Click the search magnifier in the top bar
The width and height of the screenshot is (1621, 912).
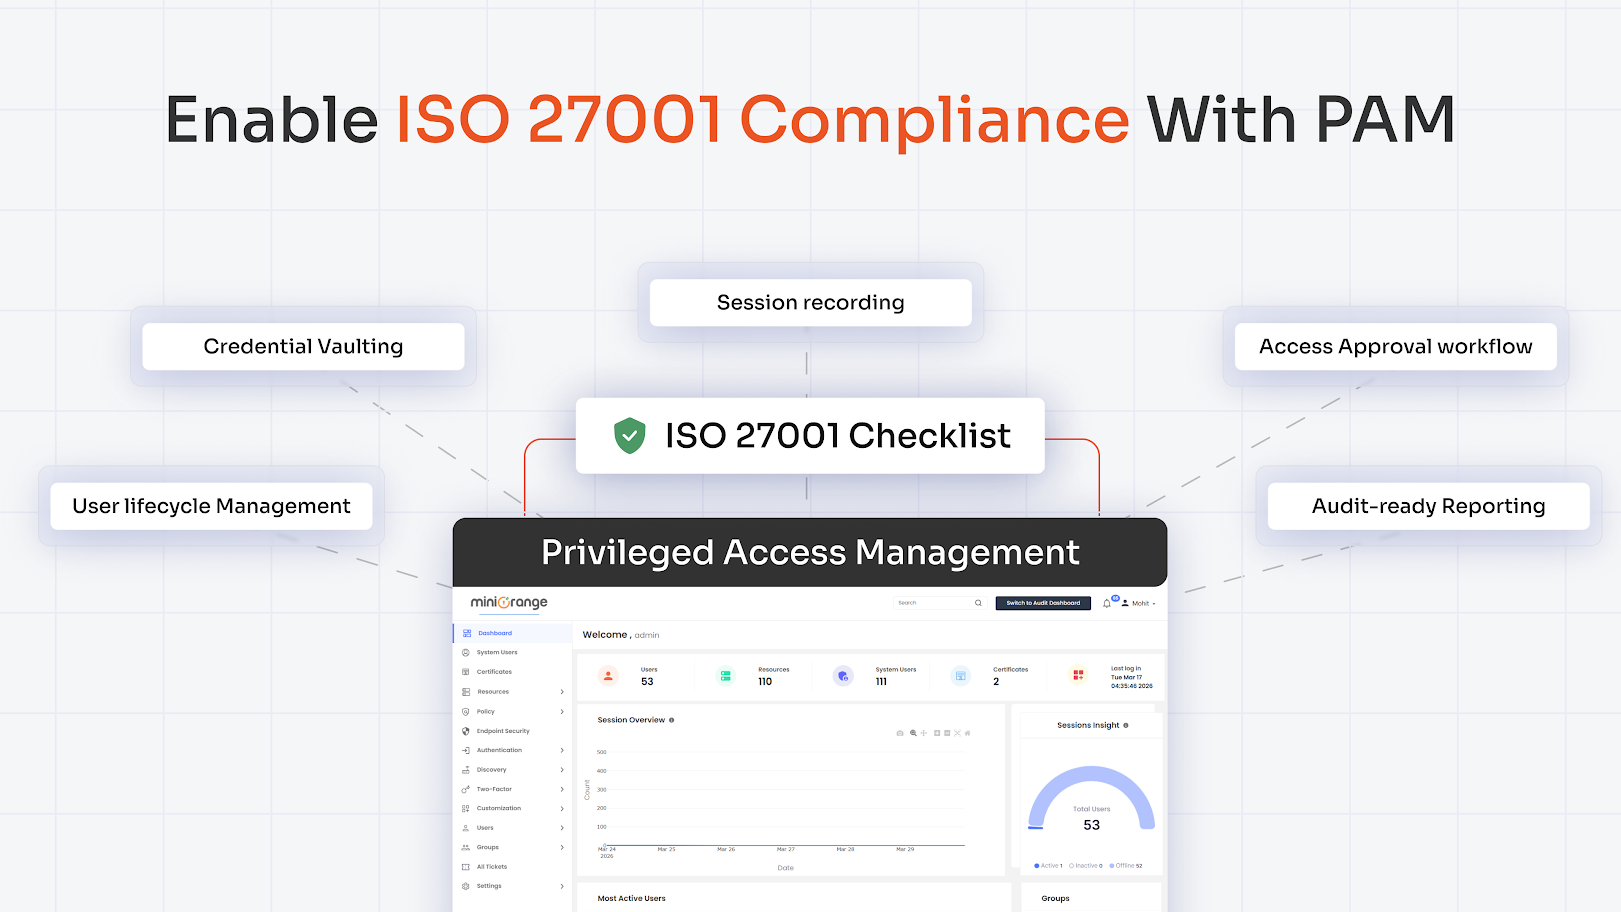[x=978, y=603]
